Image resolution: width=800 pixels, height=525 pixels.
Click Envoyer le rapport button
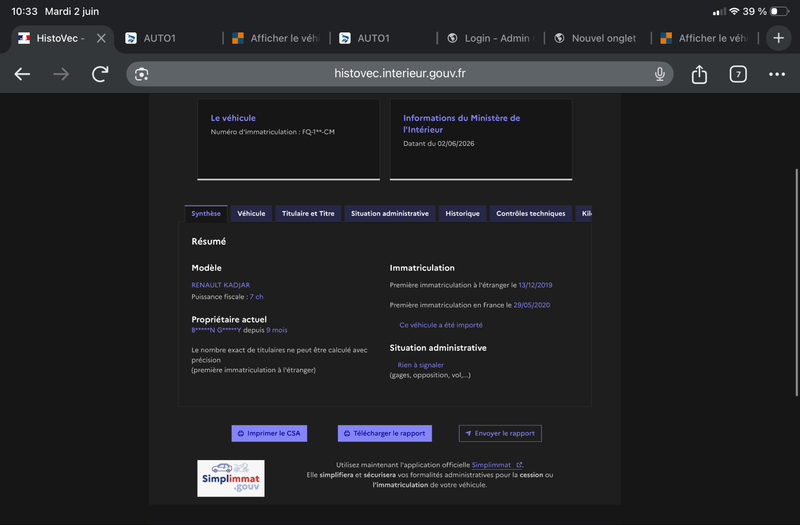coord(500,434)
